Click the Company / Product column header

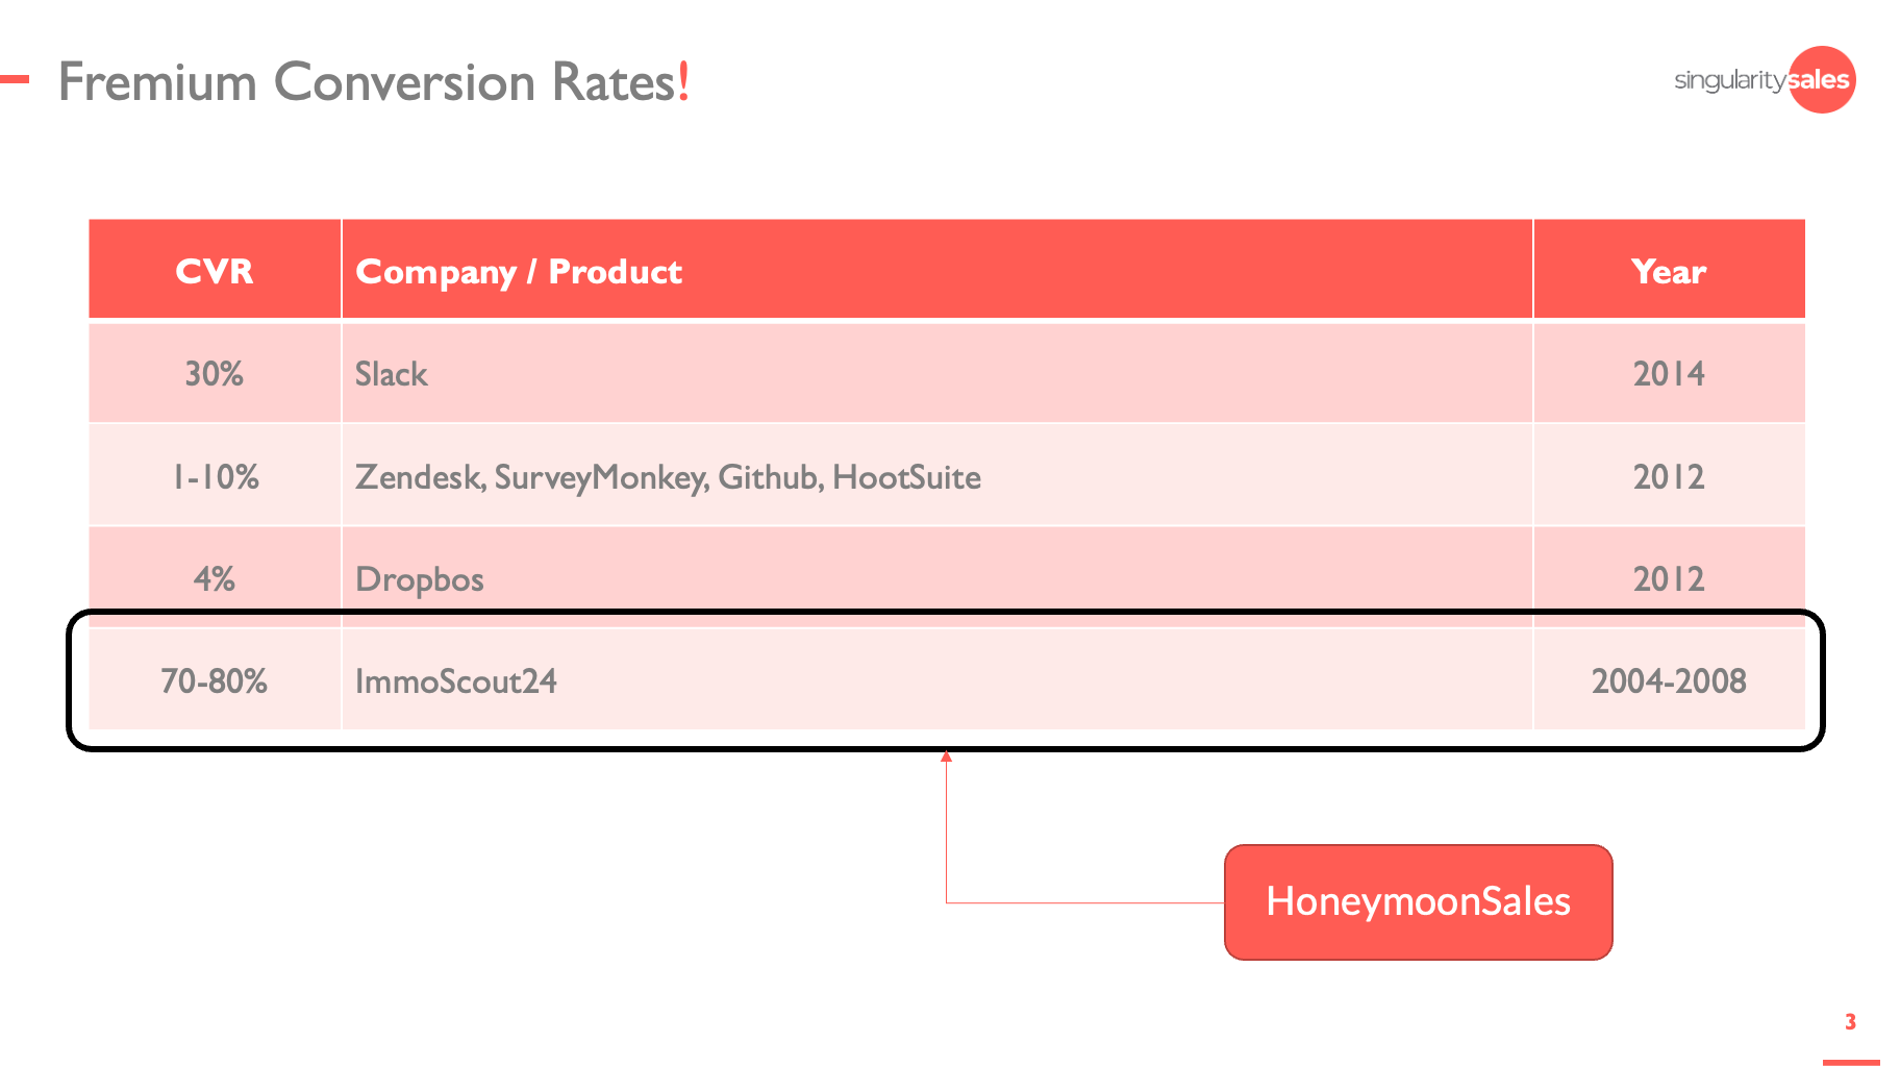(x=518, y=271)
